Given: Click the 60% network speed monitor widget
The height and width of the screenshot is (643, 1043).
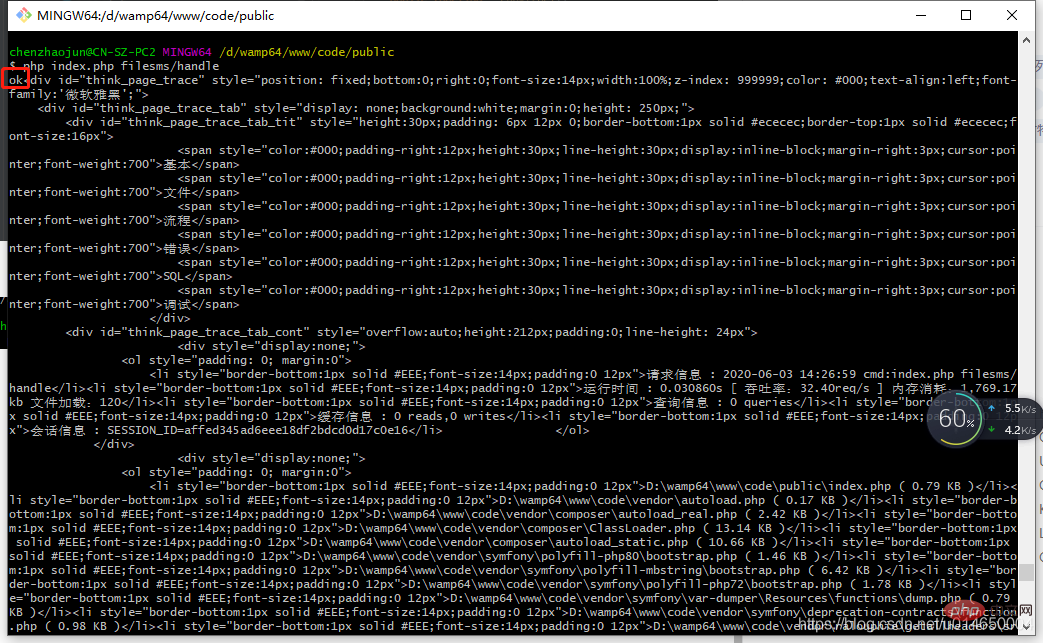Looking at the screenshot, I should (x=957, y=419).
